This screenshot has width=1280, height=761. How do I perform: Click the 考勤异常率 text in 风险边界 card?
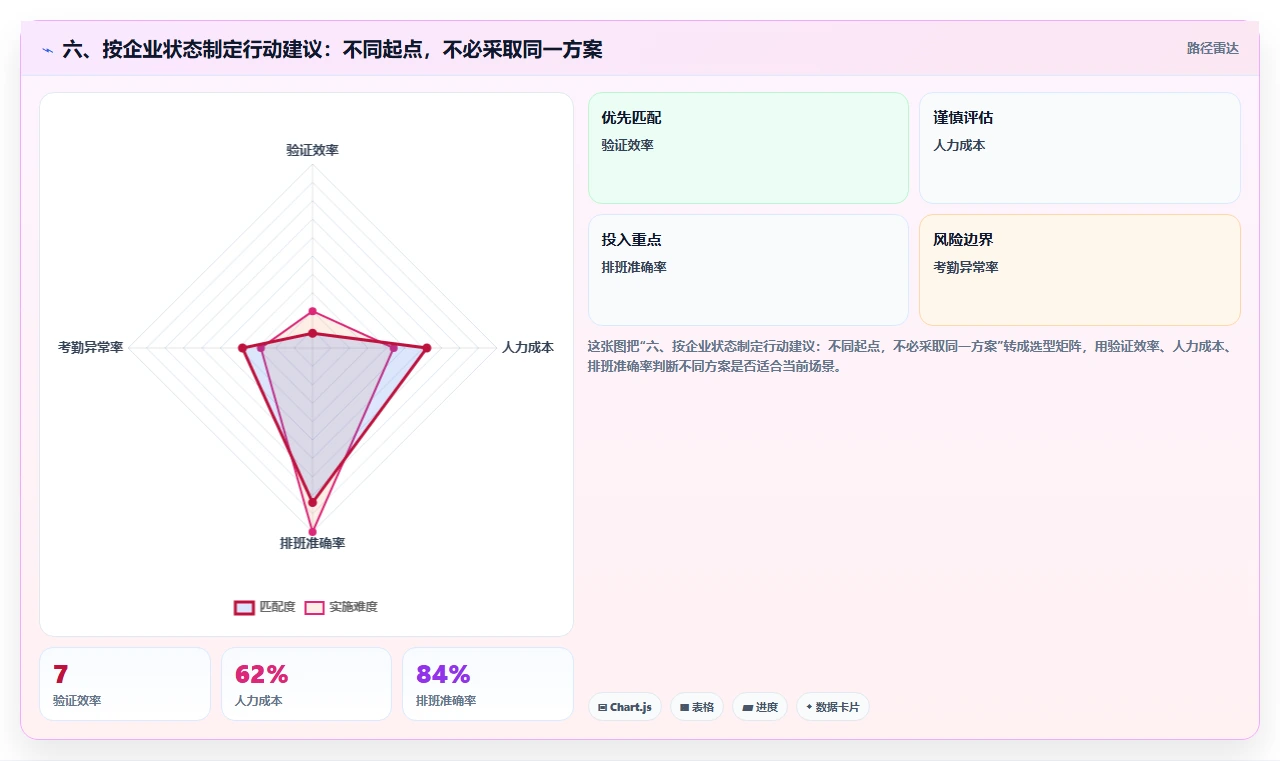(966, 268)
